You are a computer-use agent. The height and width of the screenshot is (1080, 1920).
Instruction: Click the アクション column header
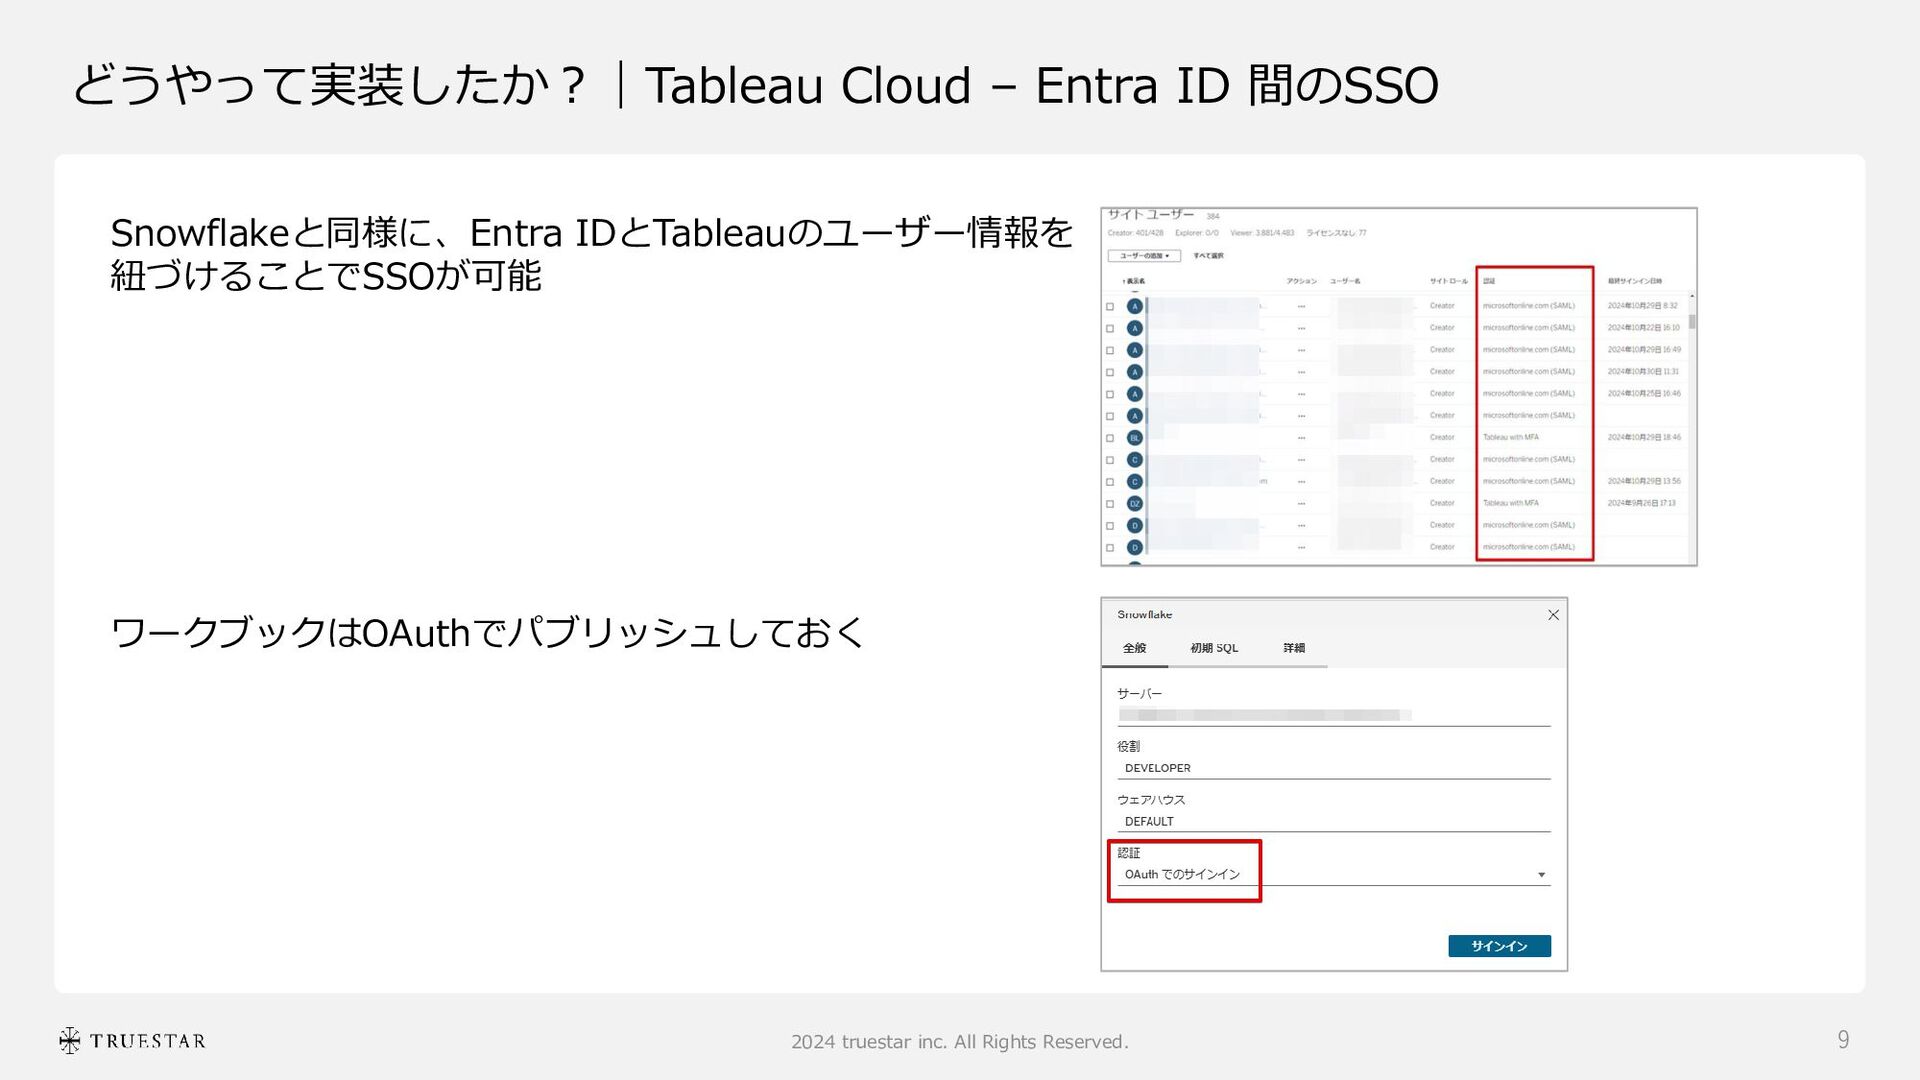(1301, 281)
